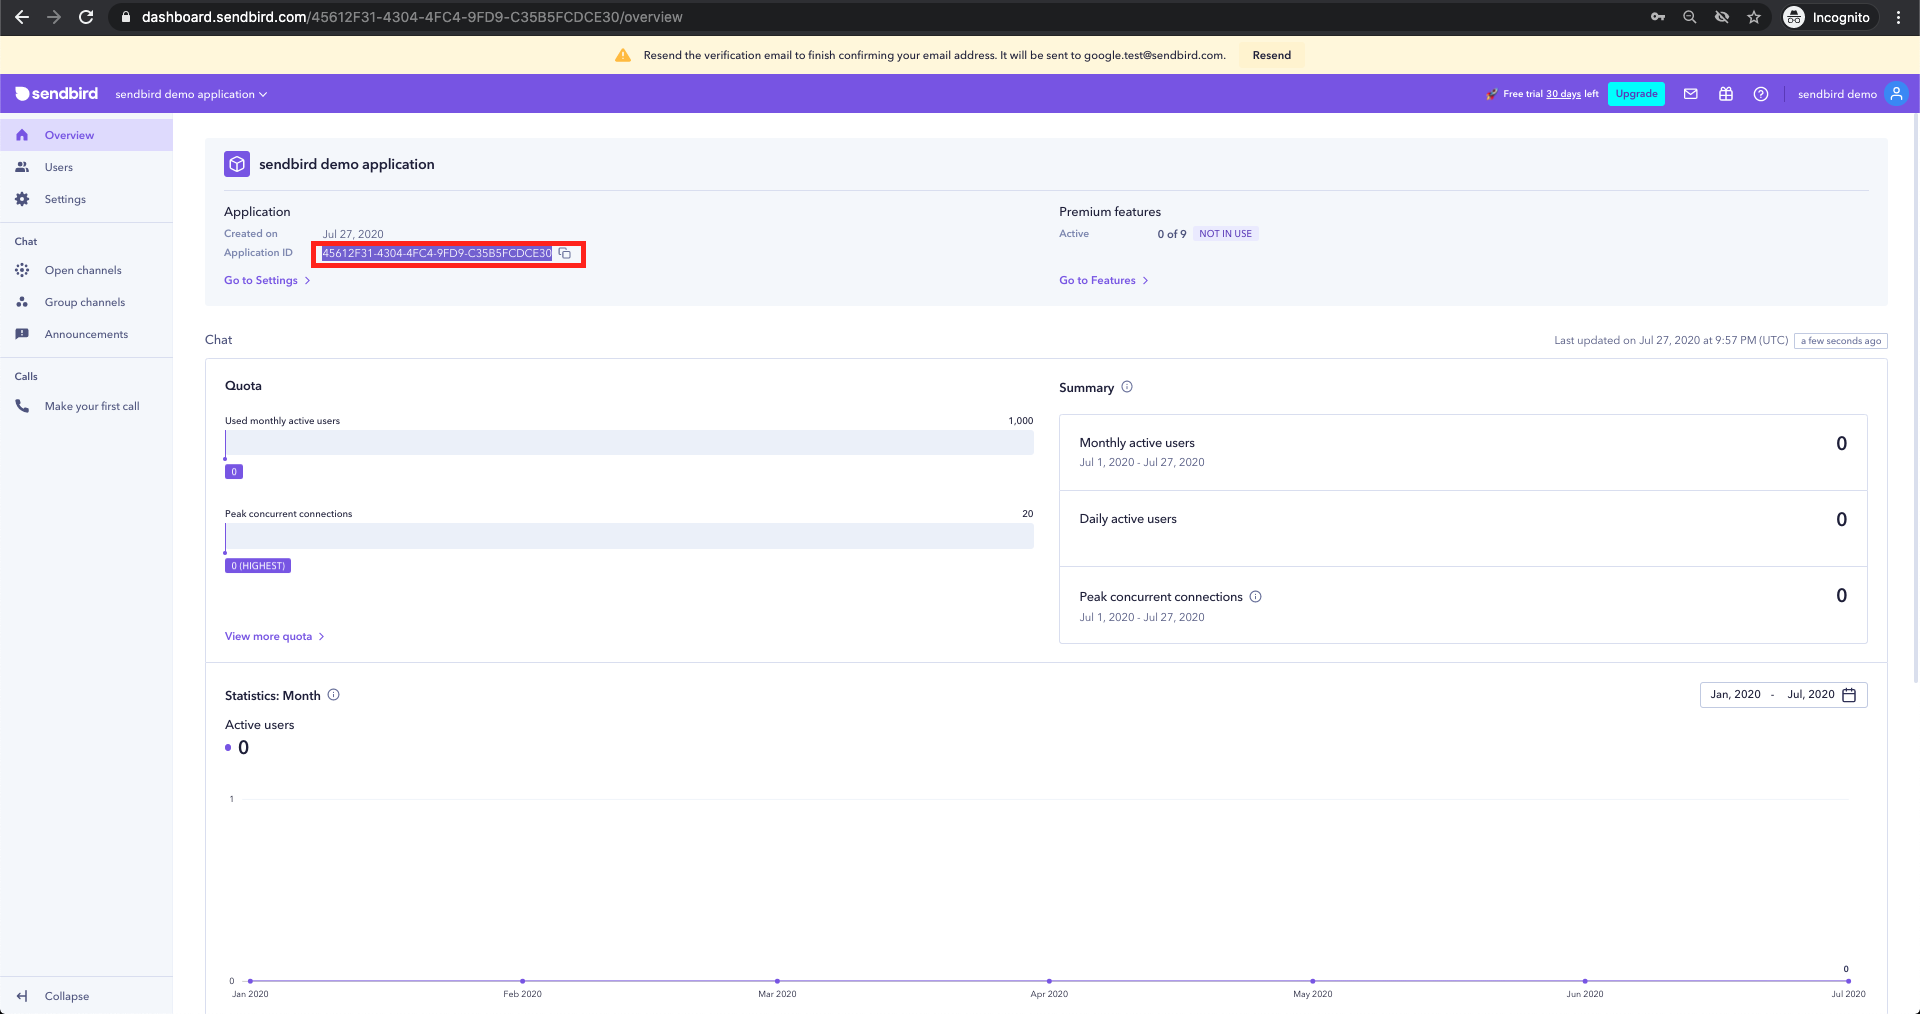Follow the View more quota link

tap(275, 636)
